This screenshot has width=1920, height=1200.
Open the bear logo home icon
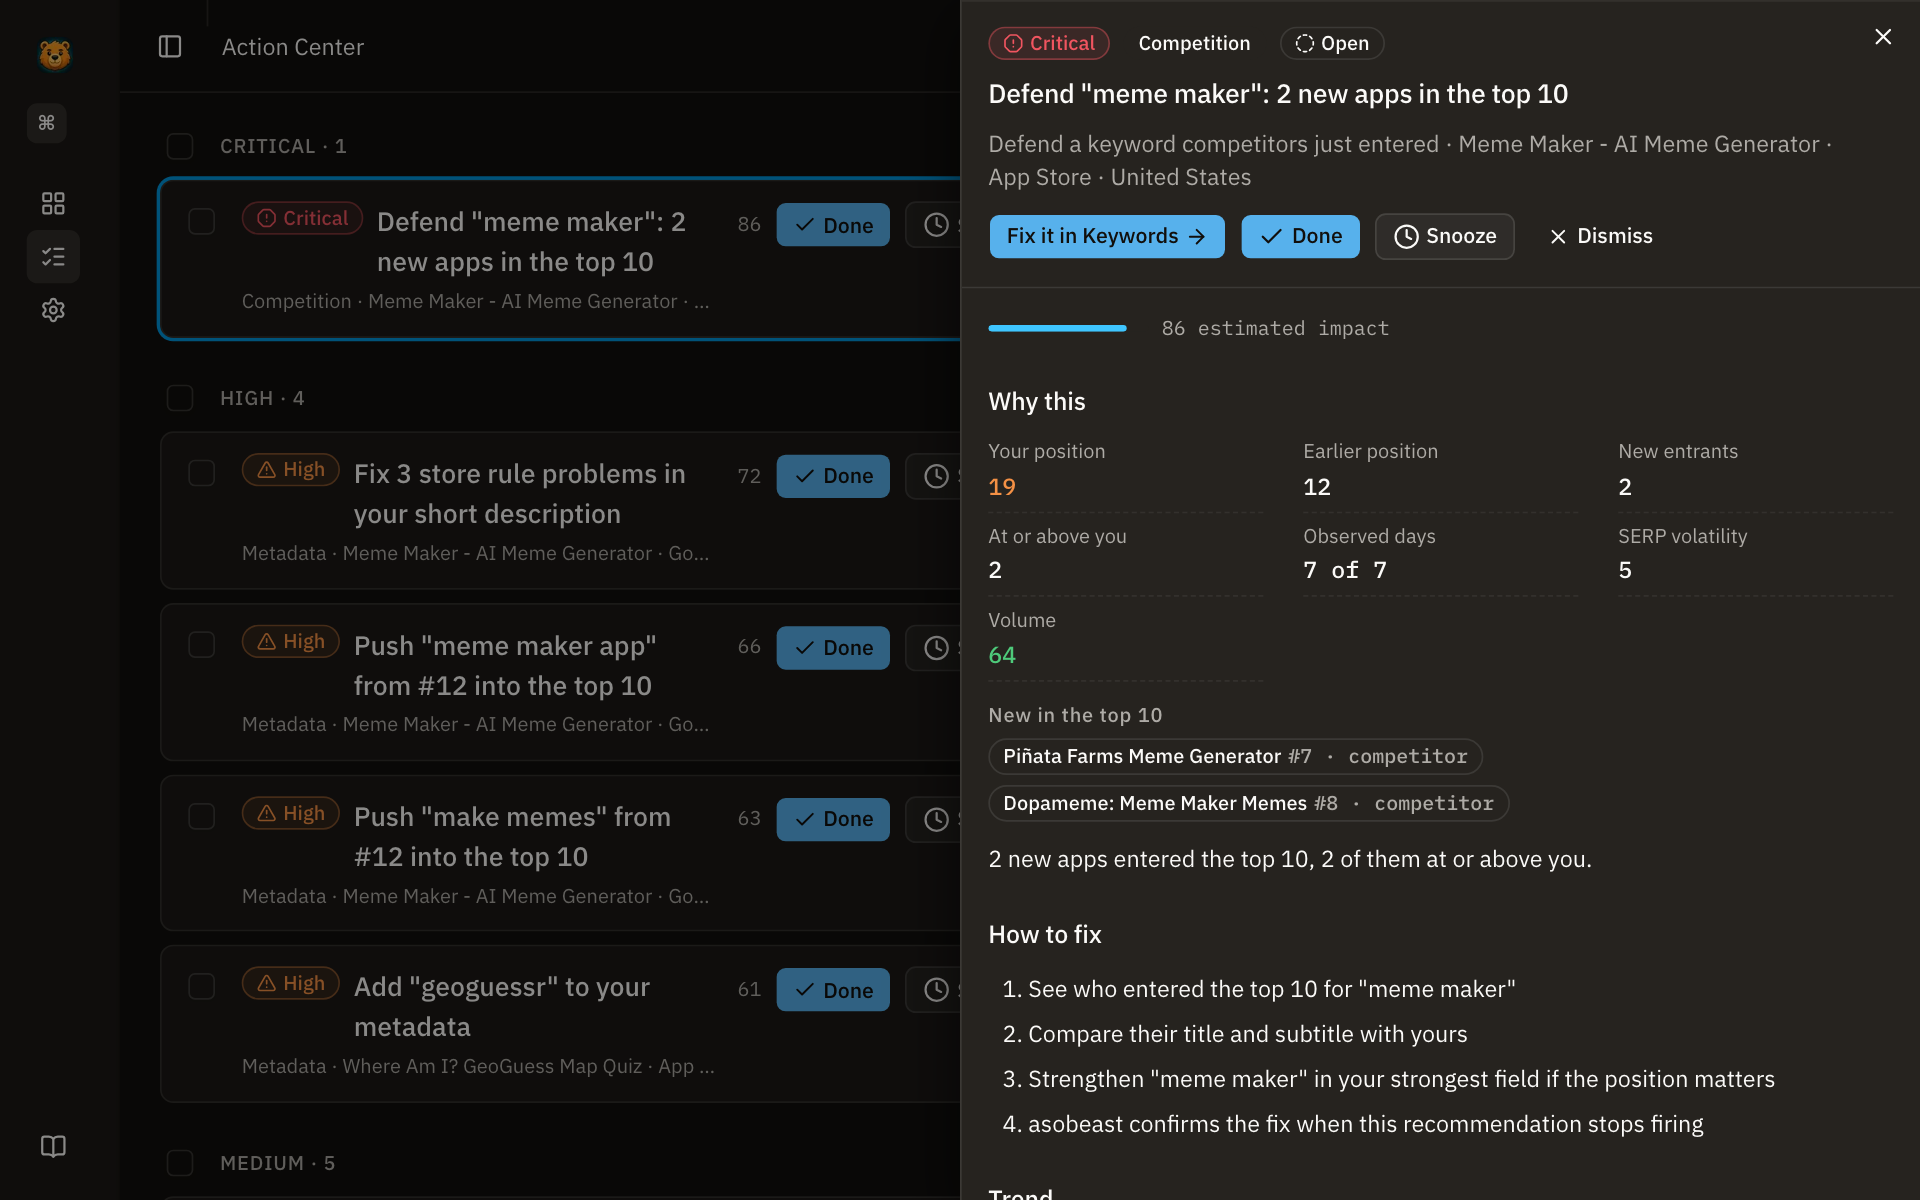coord(54,54)
